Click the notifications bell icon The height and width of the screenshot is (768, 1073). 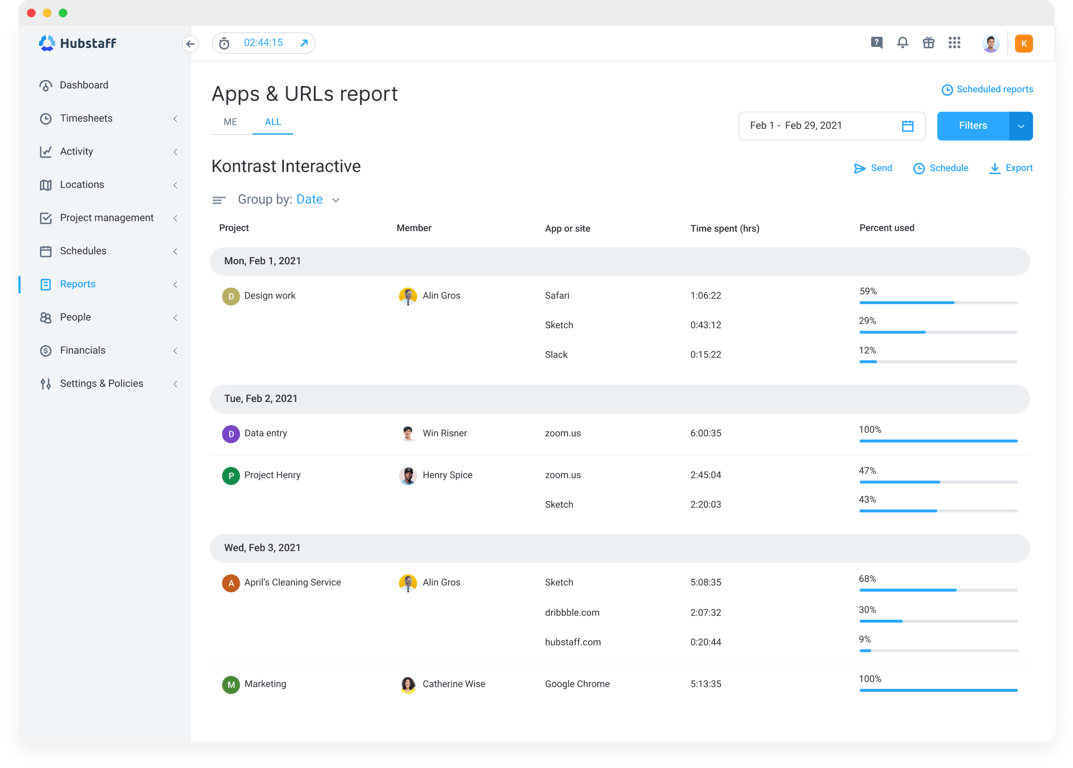click(902, 43)
